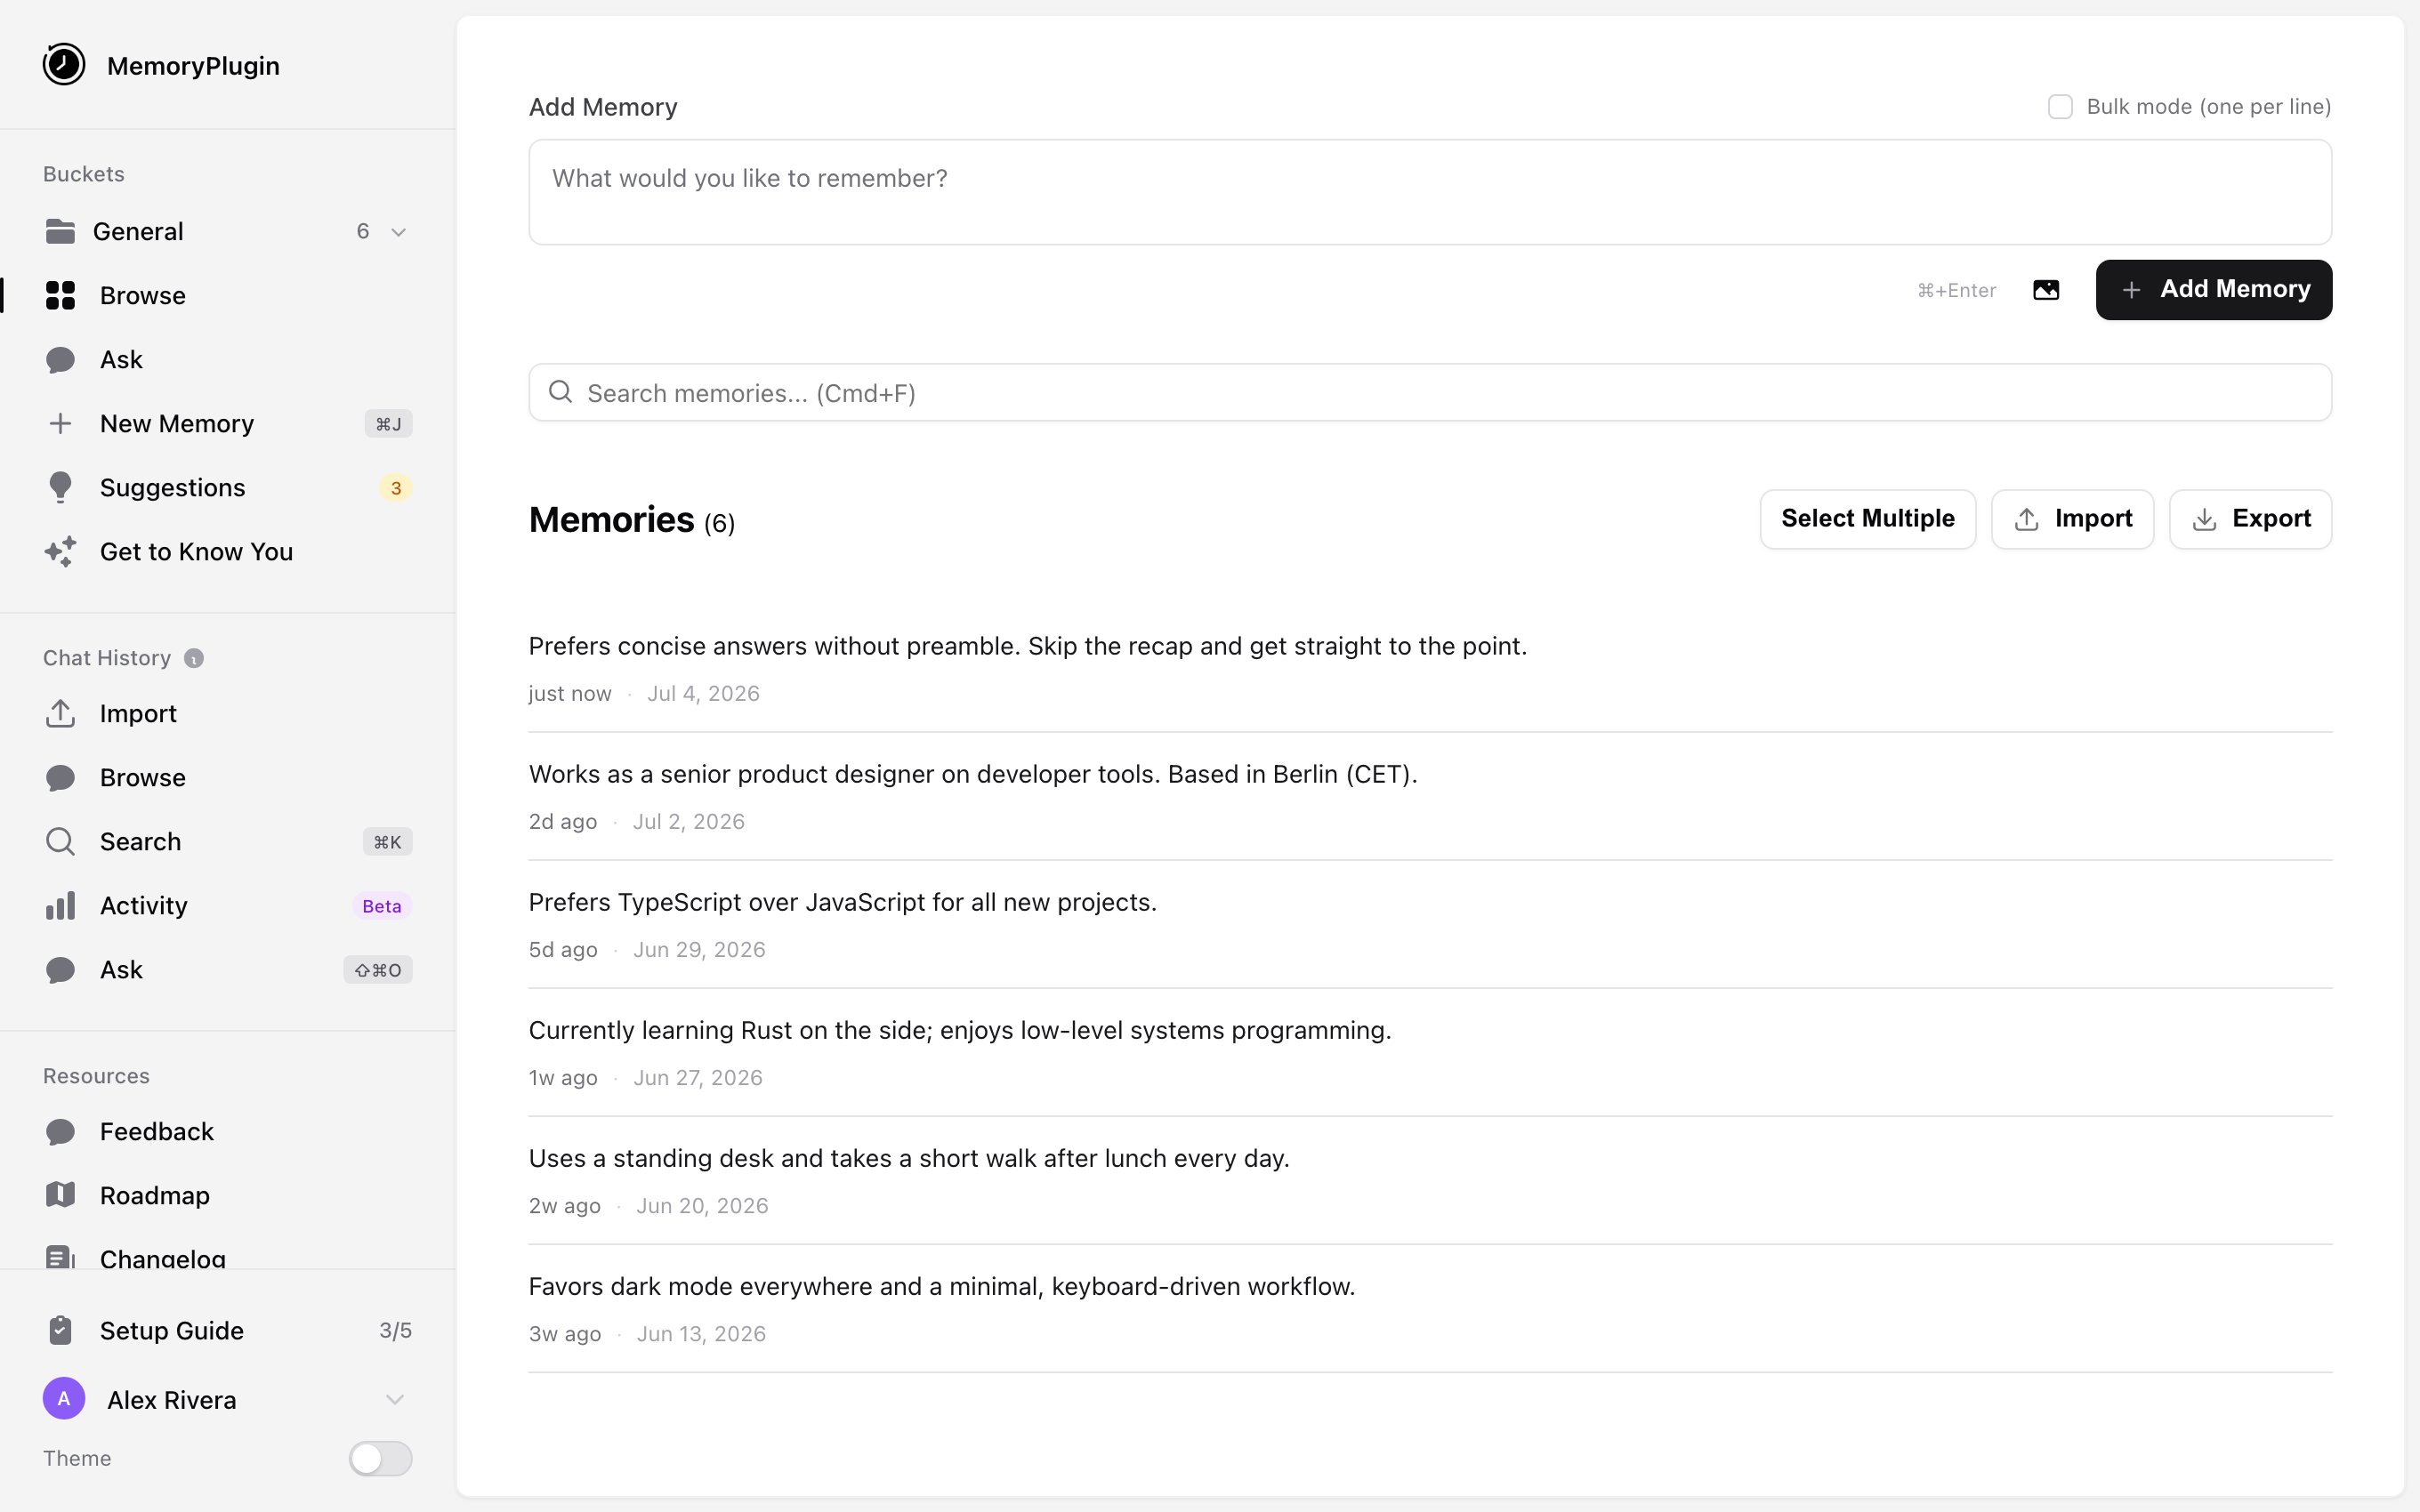Open New Memory in the sidebar
This screenshot has width=2420, height=1512.
pyautogui.click(x=228, y=424)
